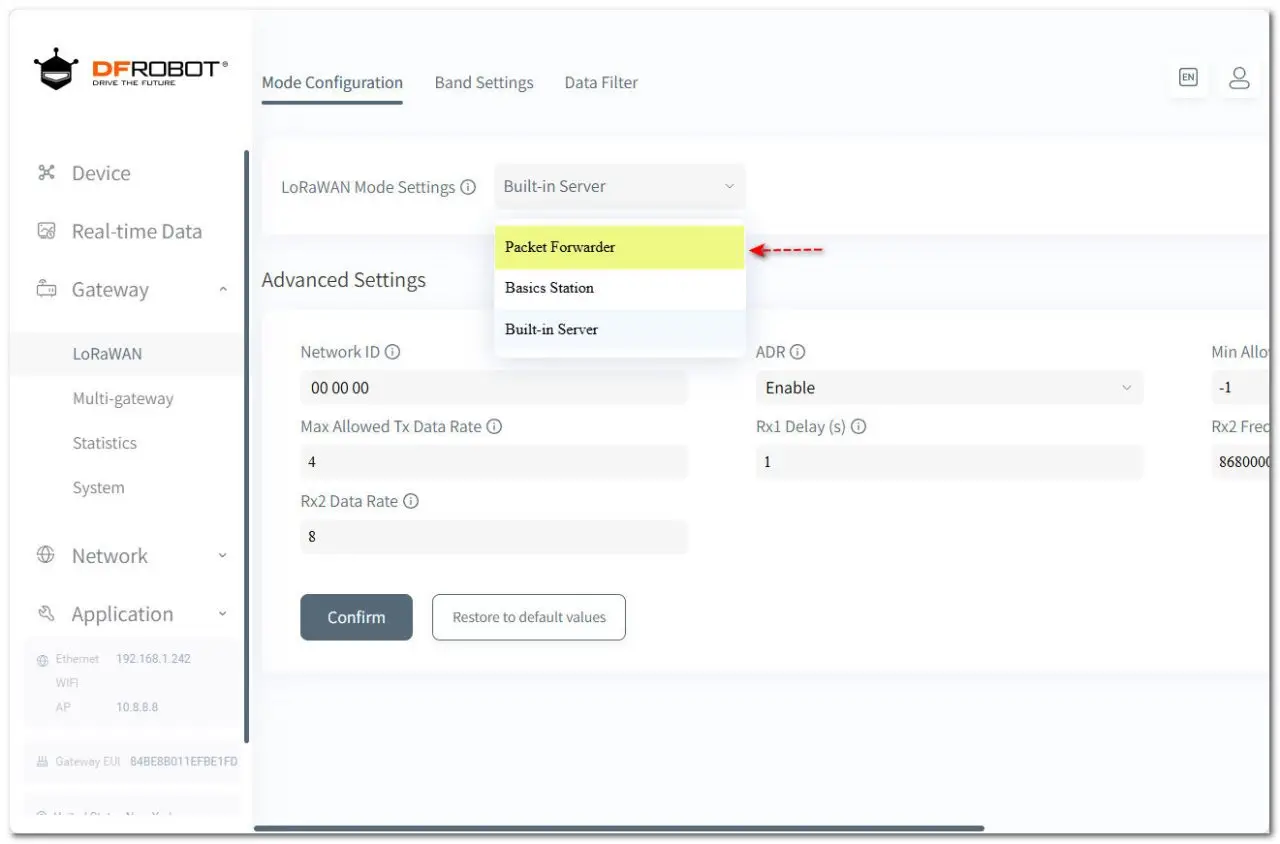
Task: Click the Rx1 Delay input field
Action: [x=949, y=462]
